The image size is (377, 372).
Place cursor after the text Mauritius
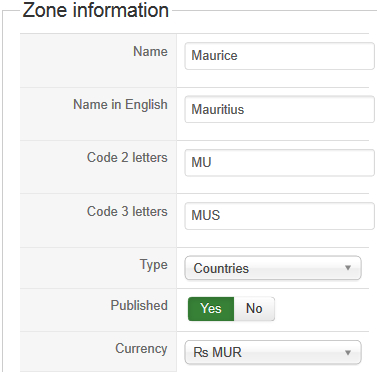pos(245,109)
